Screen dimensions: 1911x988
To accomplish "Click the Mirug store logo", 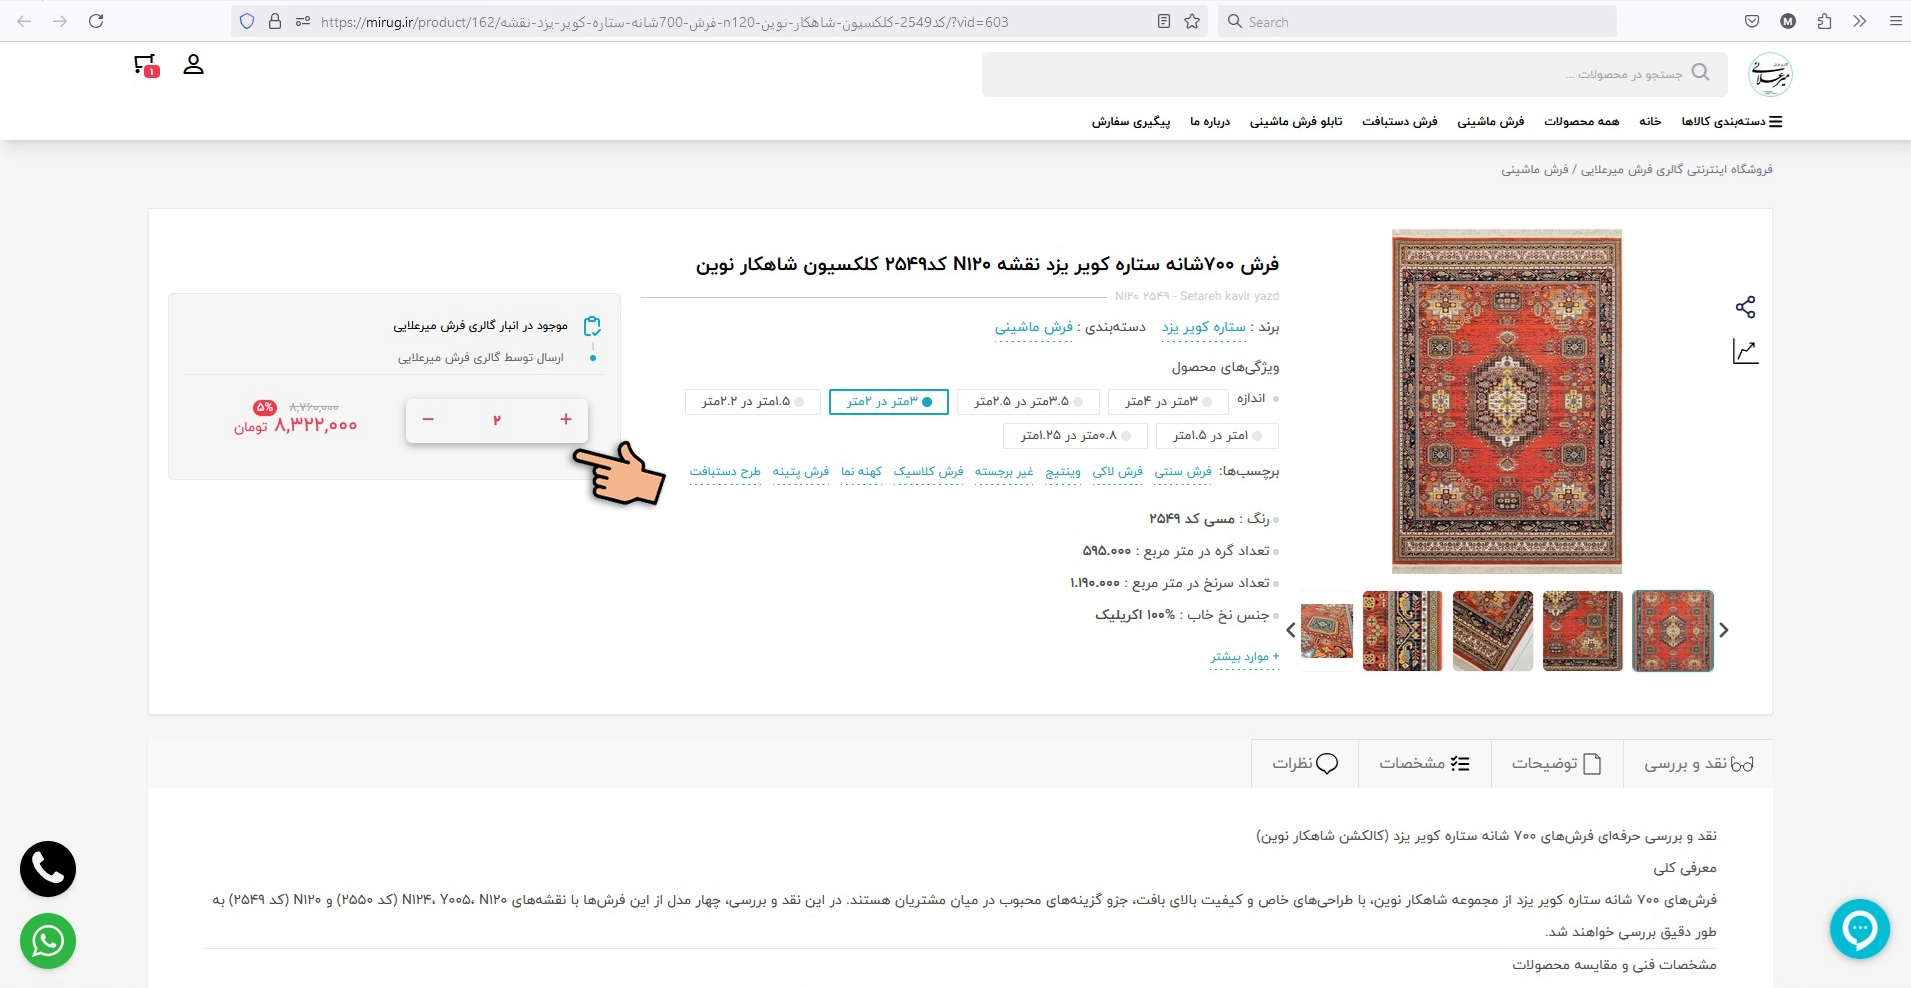I will pyautogui.click(x=1770, y=75).
